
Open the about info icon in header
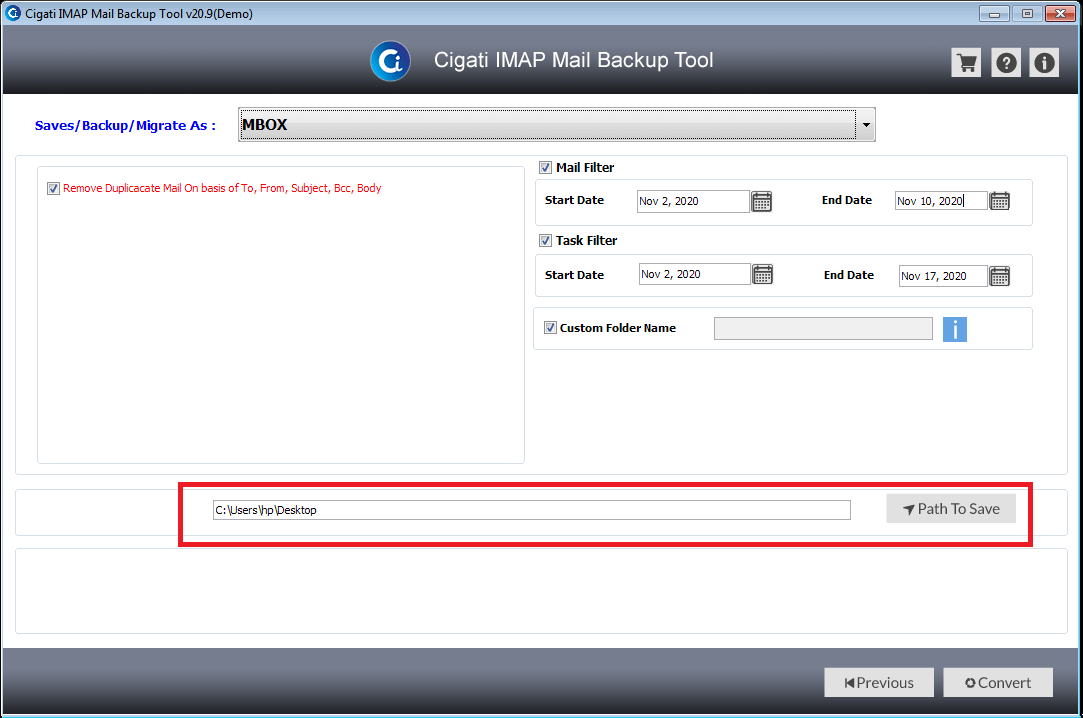(1044, 63)
